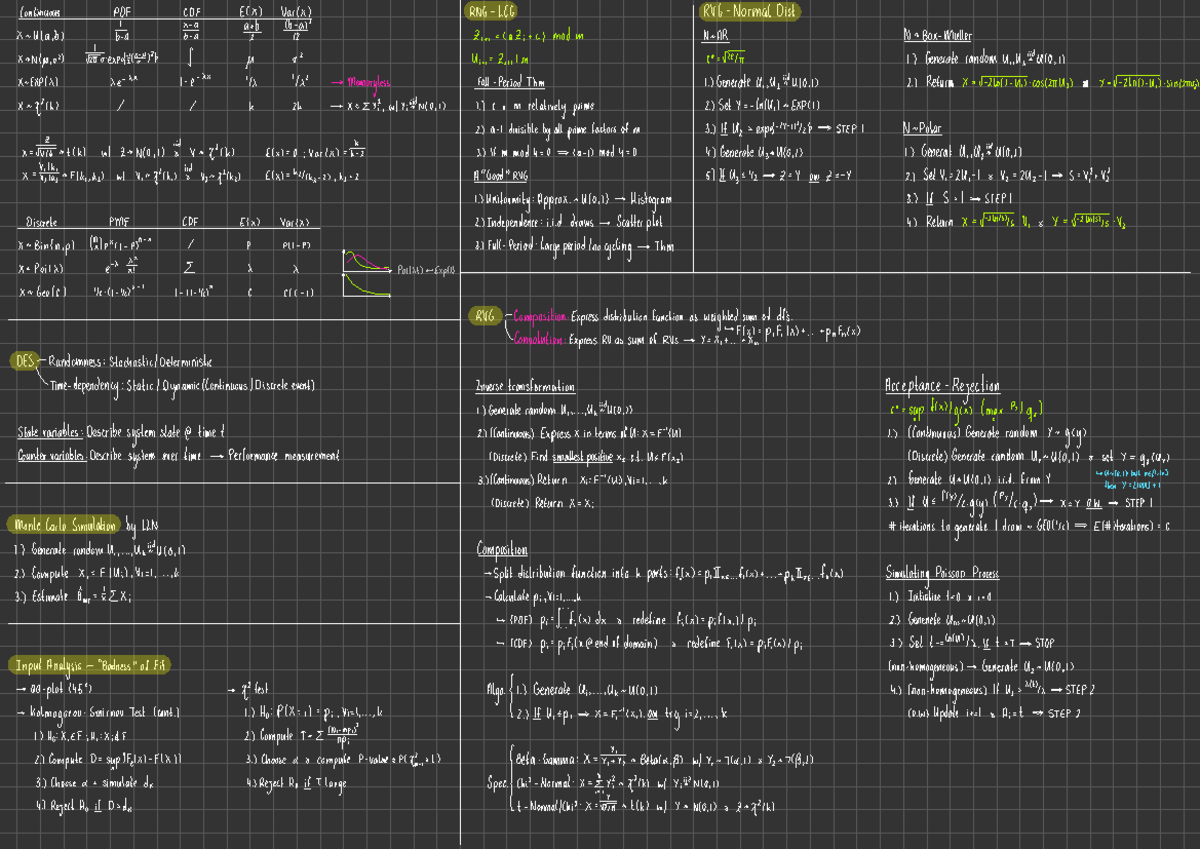Click the "Time-dependency" line under DES
1200x849 pixels.
click(x=182, y=385)
